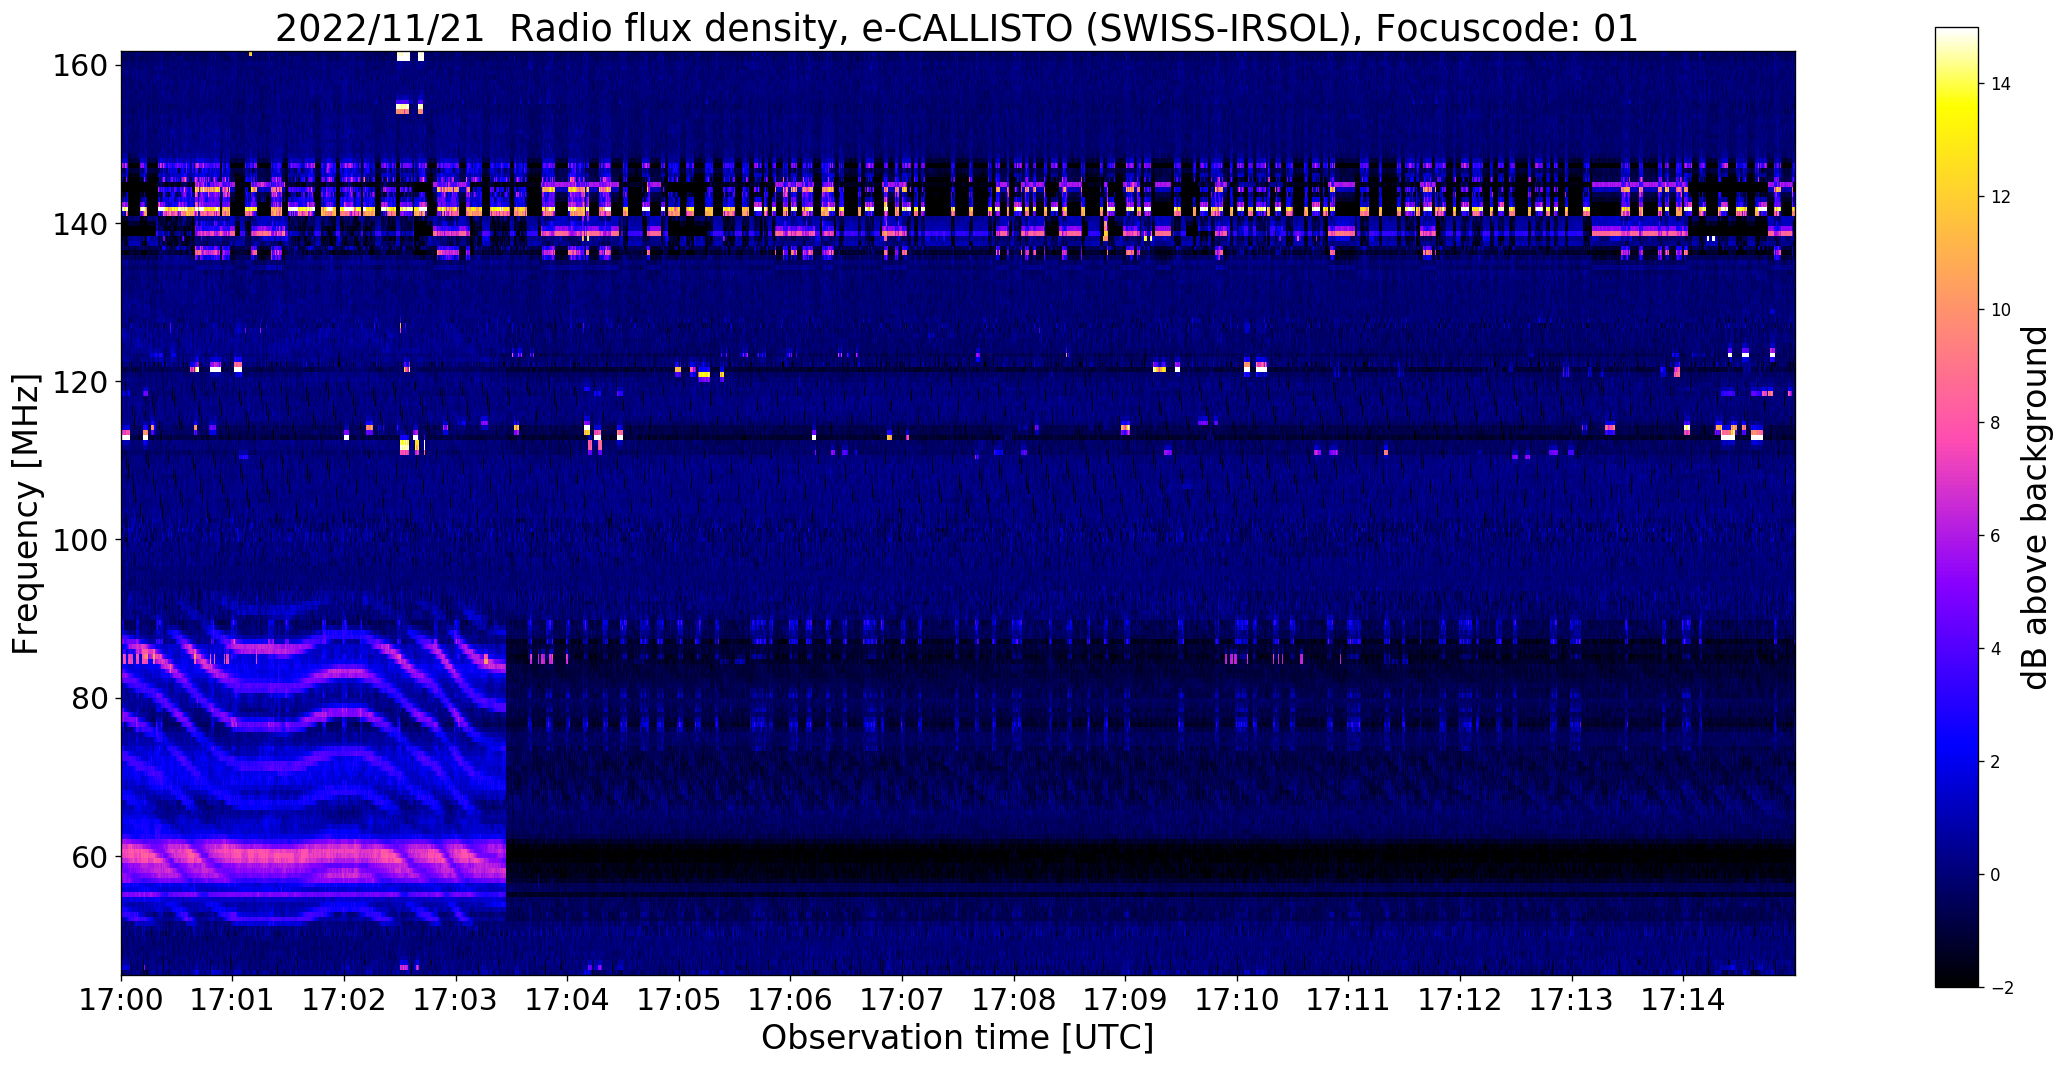Click the colorbar tick label 8

[1996, 423]
